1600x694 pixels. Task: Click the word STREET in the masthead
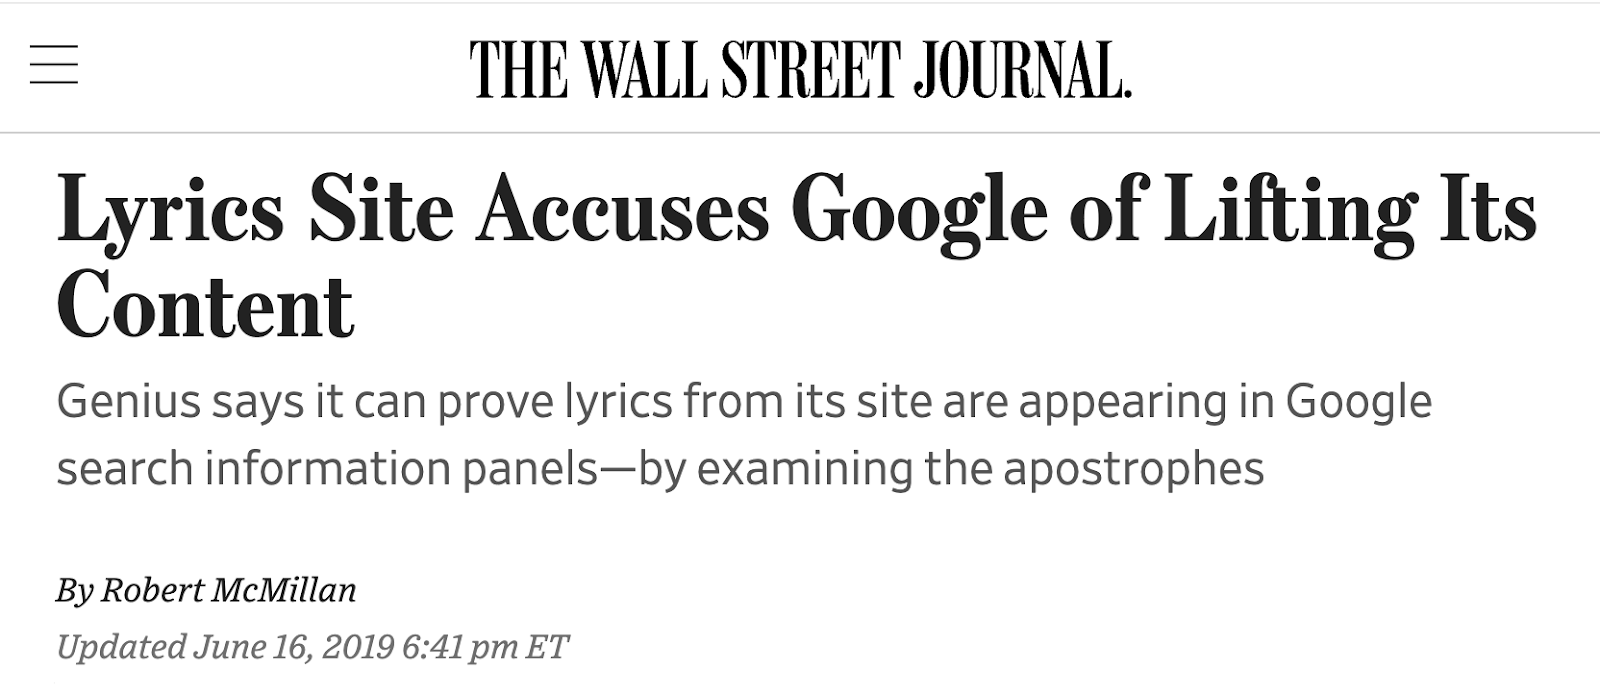coord(808,70)
